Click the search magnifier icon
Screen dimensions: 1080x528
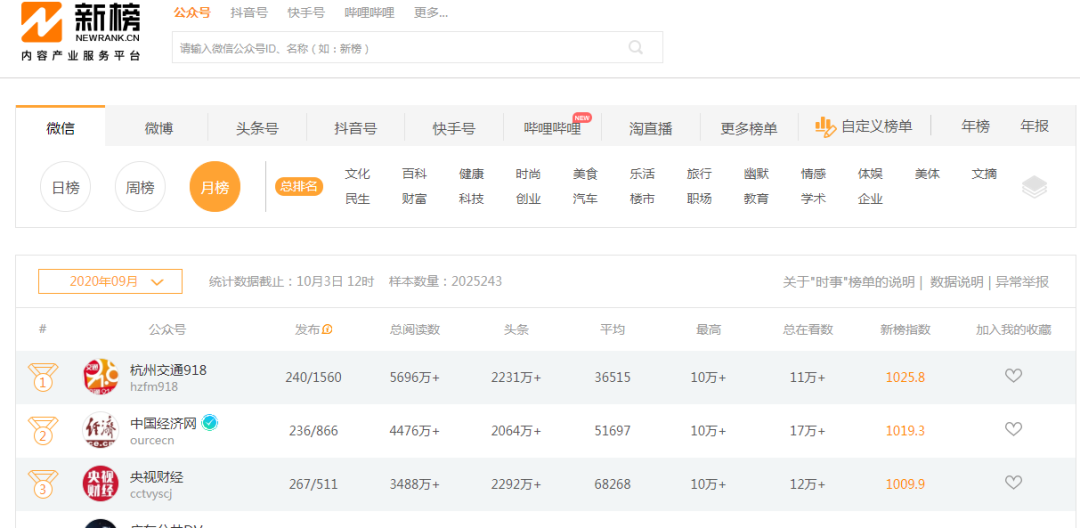[x=635, y=47]
